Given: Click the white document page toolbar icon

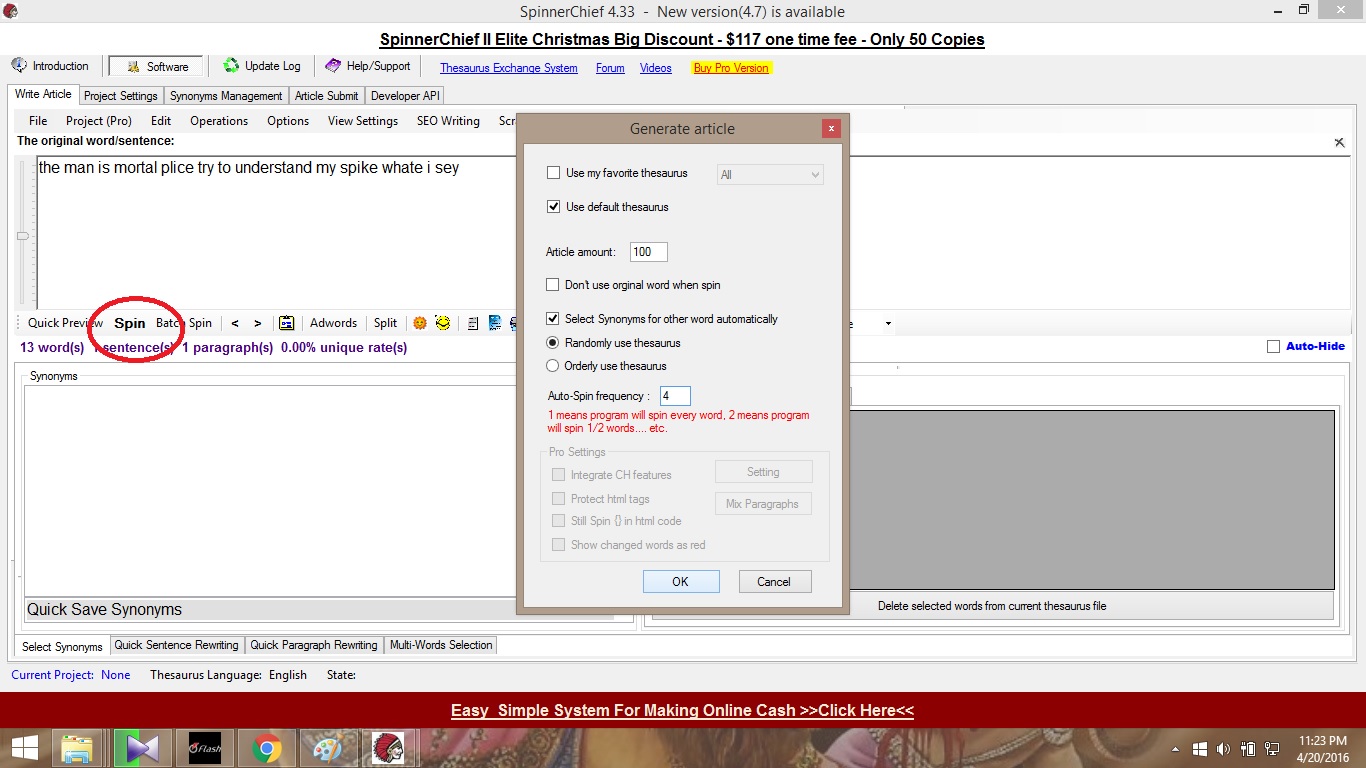Looking at the screenshot, I should click(x=473, y=323).
